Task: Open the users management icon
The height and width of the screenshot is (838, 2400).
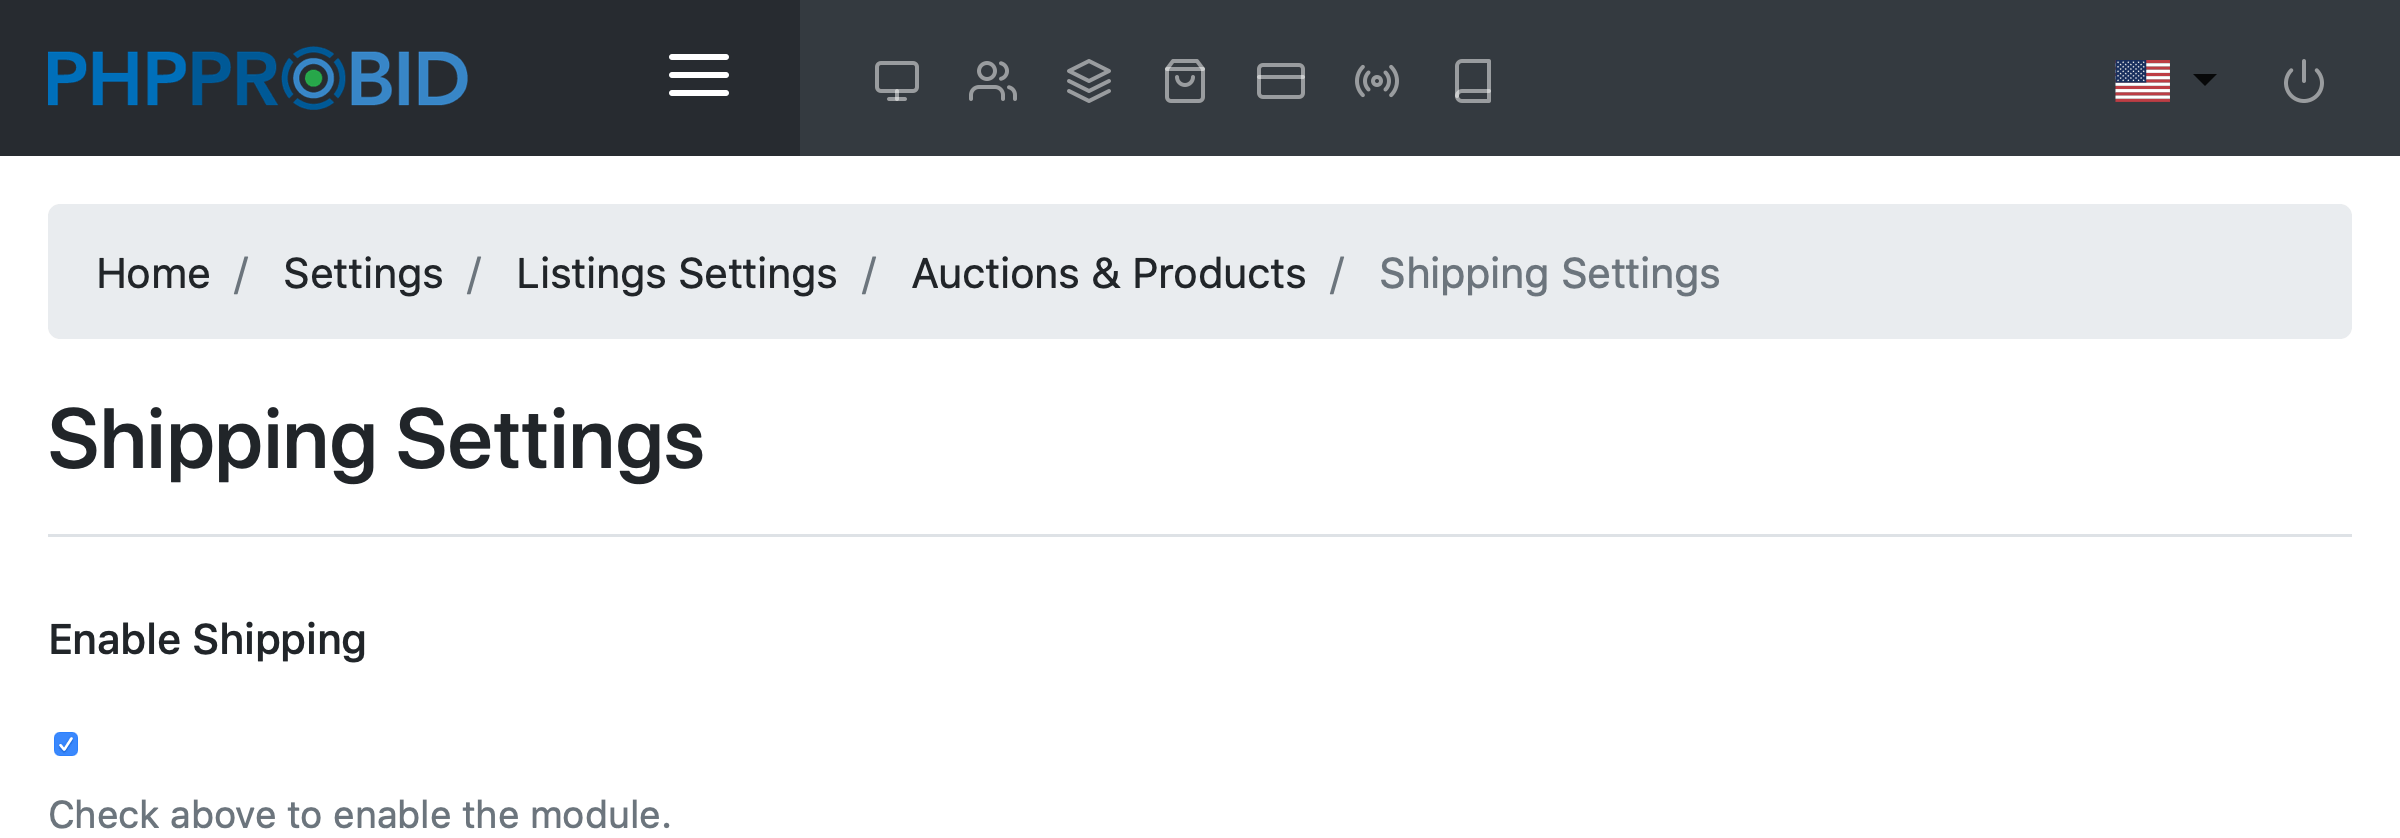Action: [x=992, y=81]
